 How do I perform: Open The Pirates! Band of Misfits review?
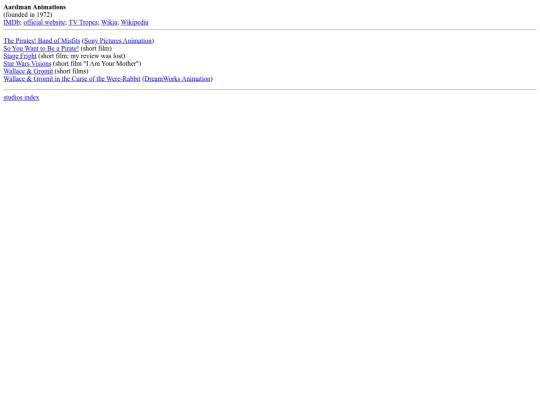tap(42, 41)
